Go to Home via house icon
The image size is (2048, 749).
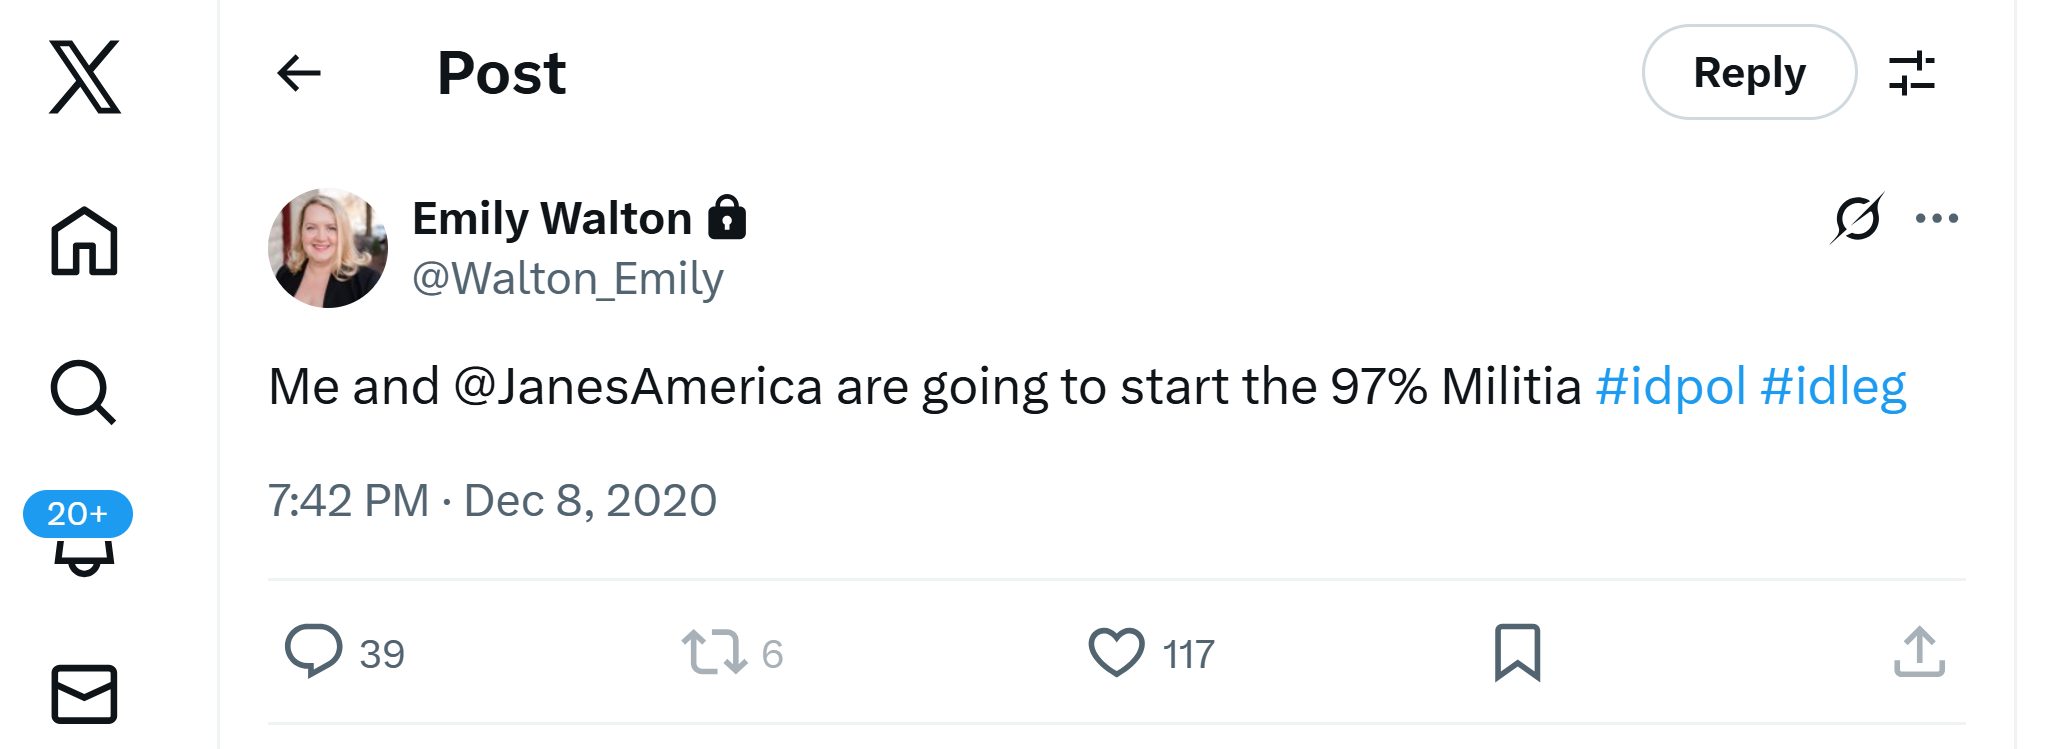click(x=85, y=241)
